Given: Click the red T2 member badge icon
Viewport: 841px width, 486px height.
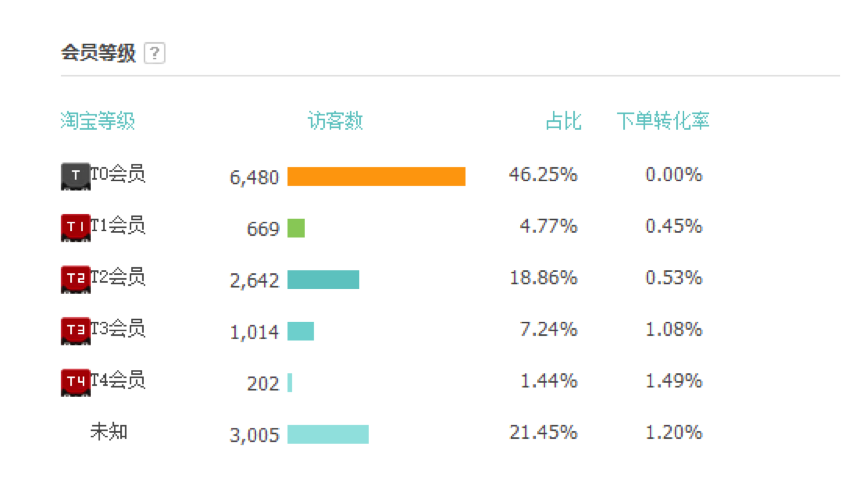Looking at the screenshot, I should [76, 279].
